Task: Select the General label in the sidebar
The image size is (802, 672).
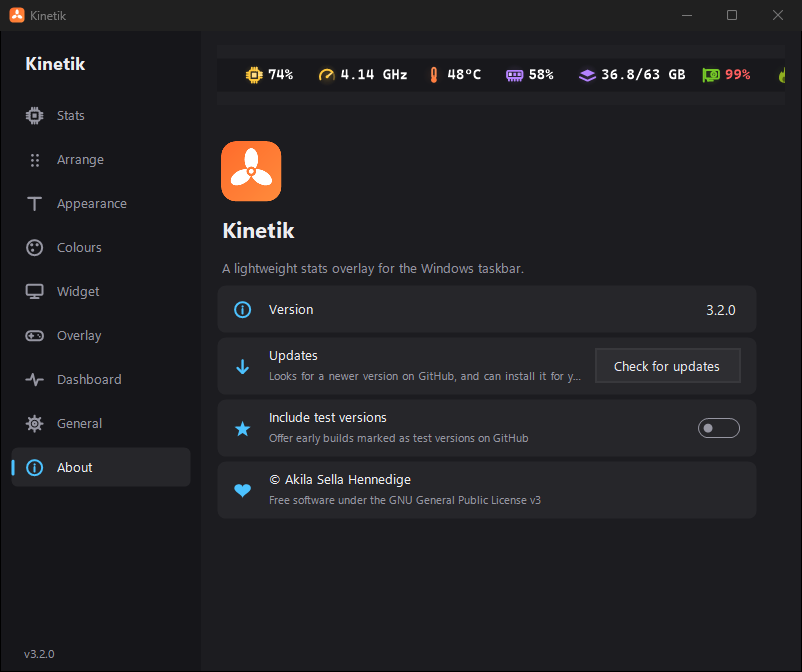Action: click(x=80, y=423)
